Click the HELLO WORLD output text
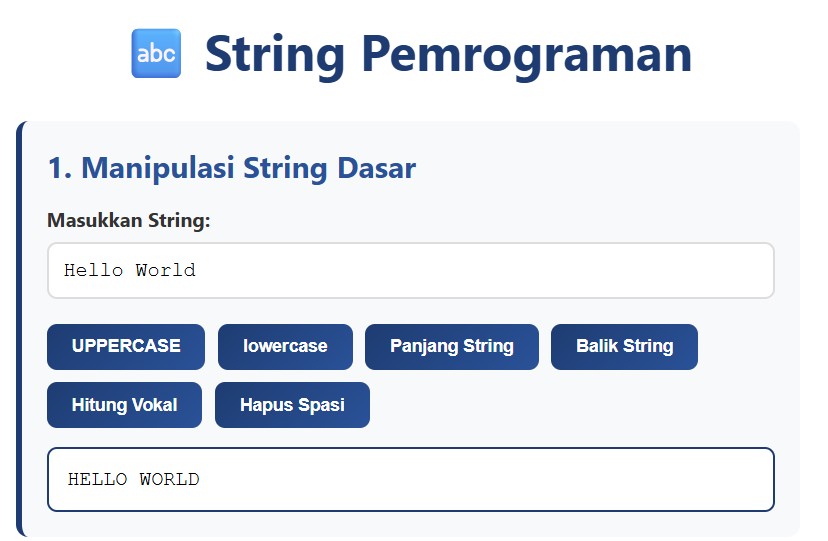The width and height of the screenshot is (828, 541). click(134, 479)
